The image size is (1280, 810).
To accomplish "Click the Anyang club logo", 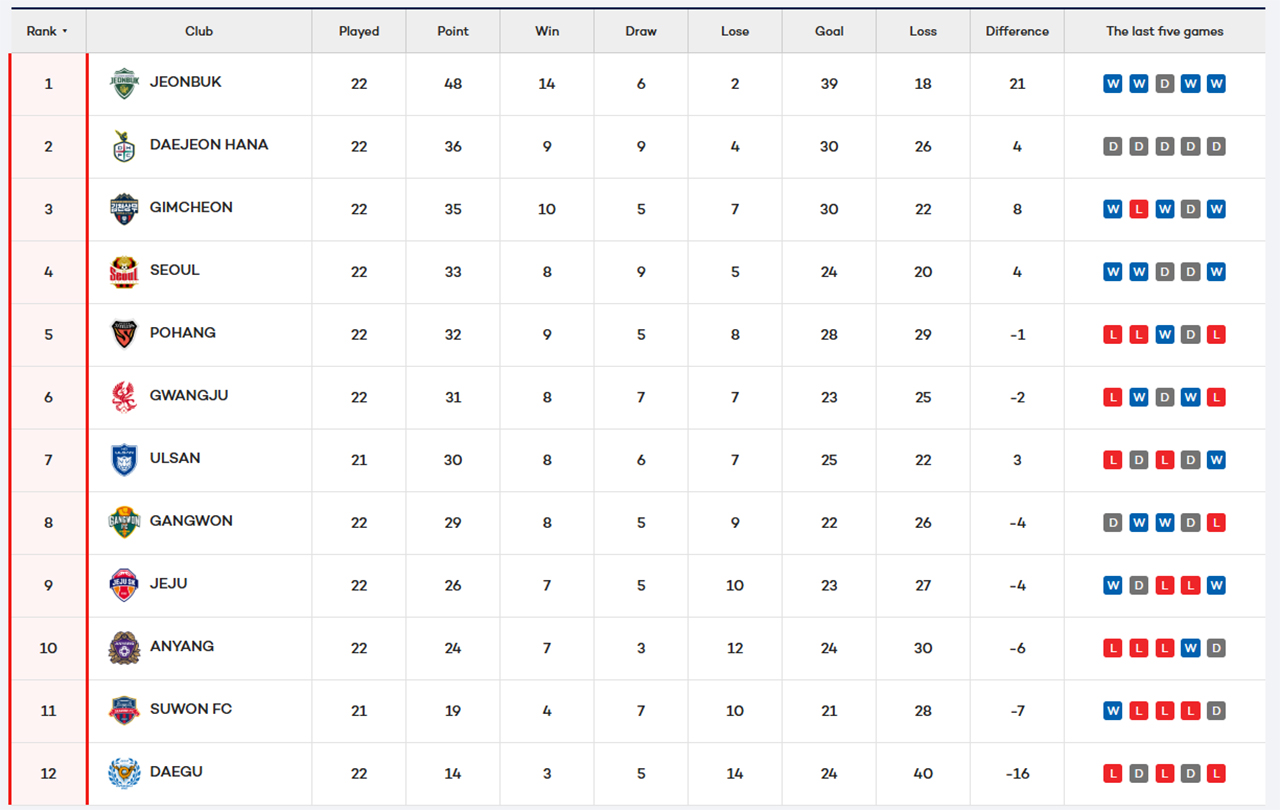I will tap(124, 648).
